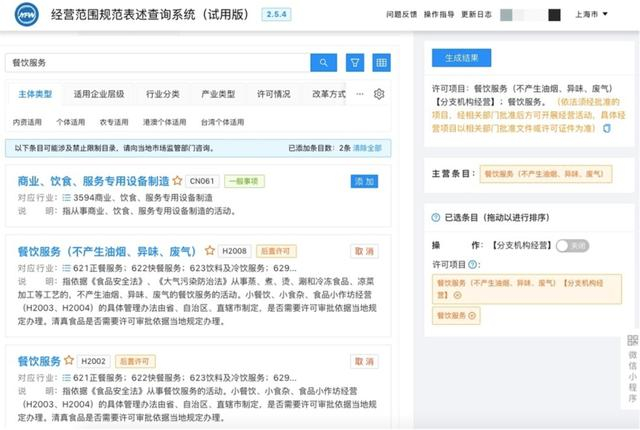The image size is (640, 430).
Task: Click 取消 for H2008 entry
Action: coord(364,251)
